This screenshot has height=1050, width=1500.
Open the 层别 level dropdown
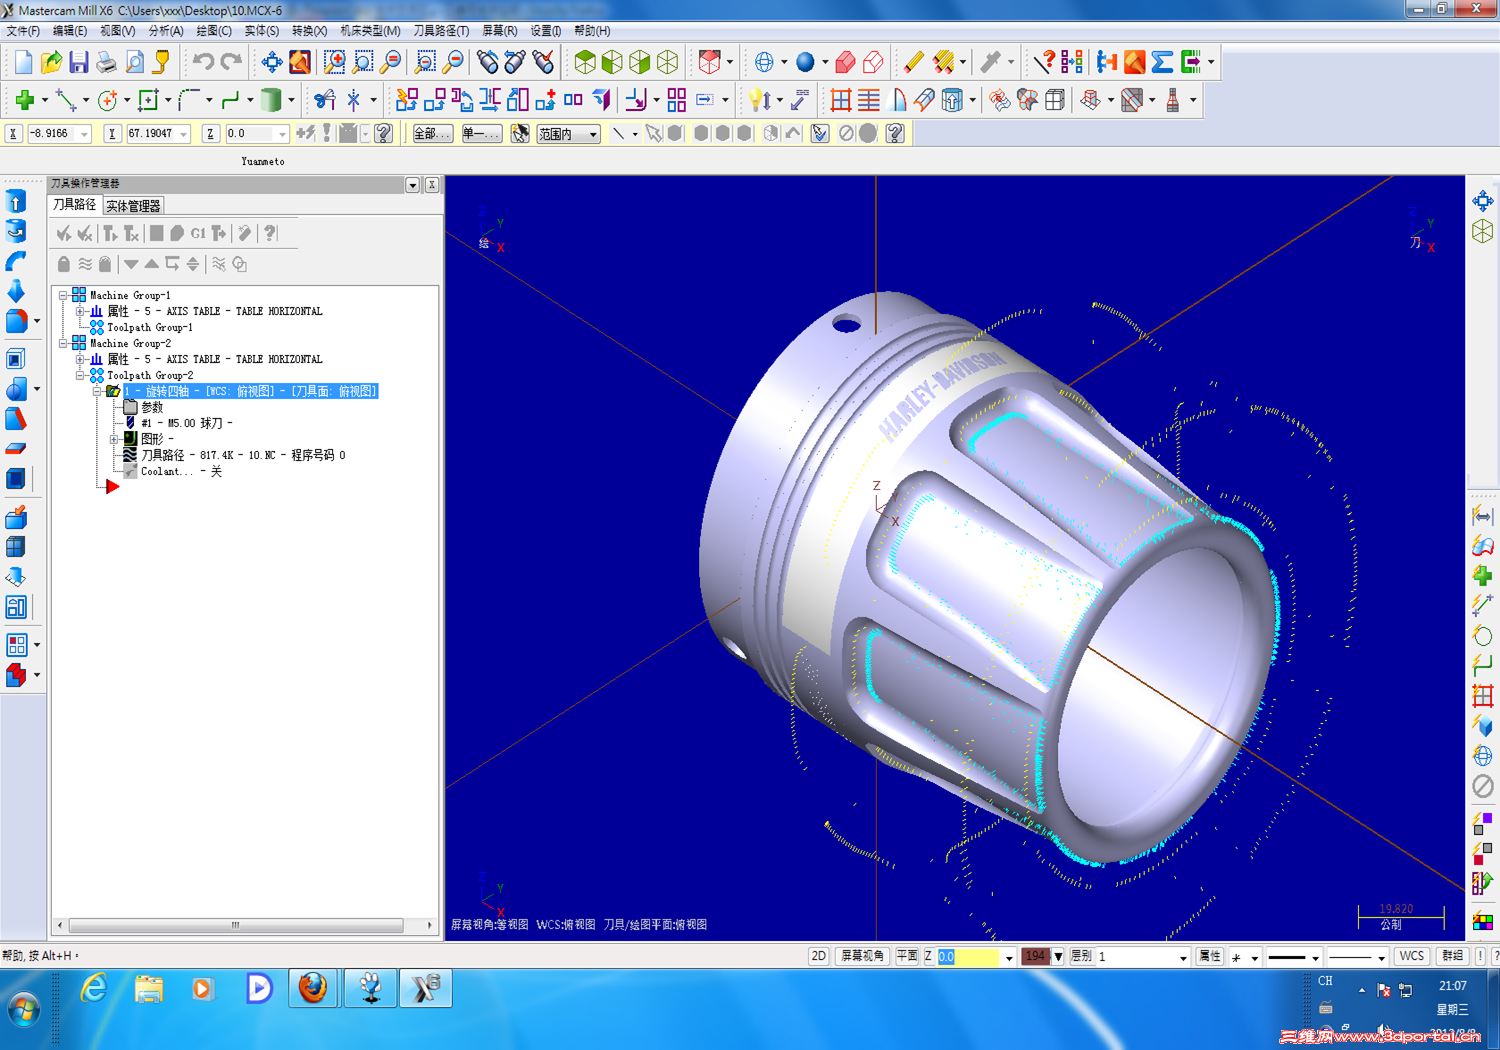point(1183,957)
